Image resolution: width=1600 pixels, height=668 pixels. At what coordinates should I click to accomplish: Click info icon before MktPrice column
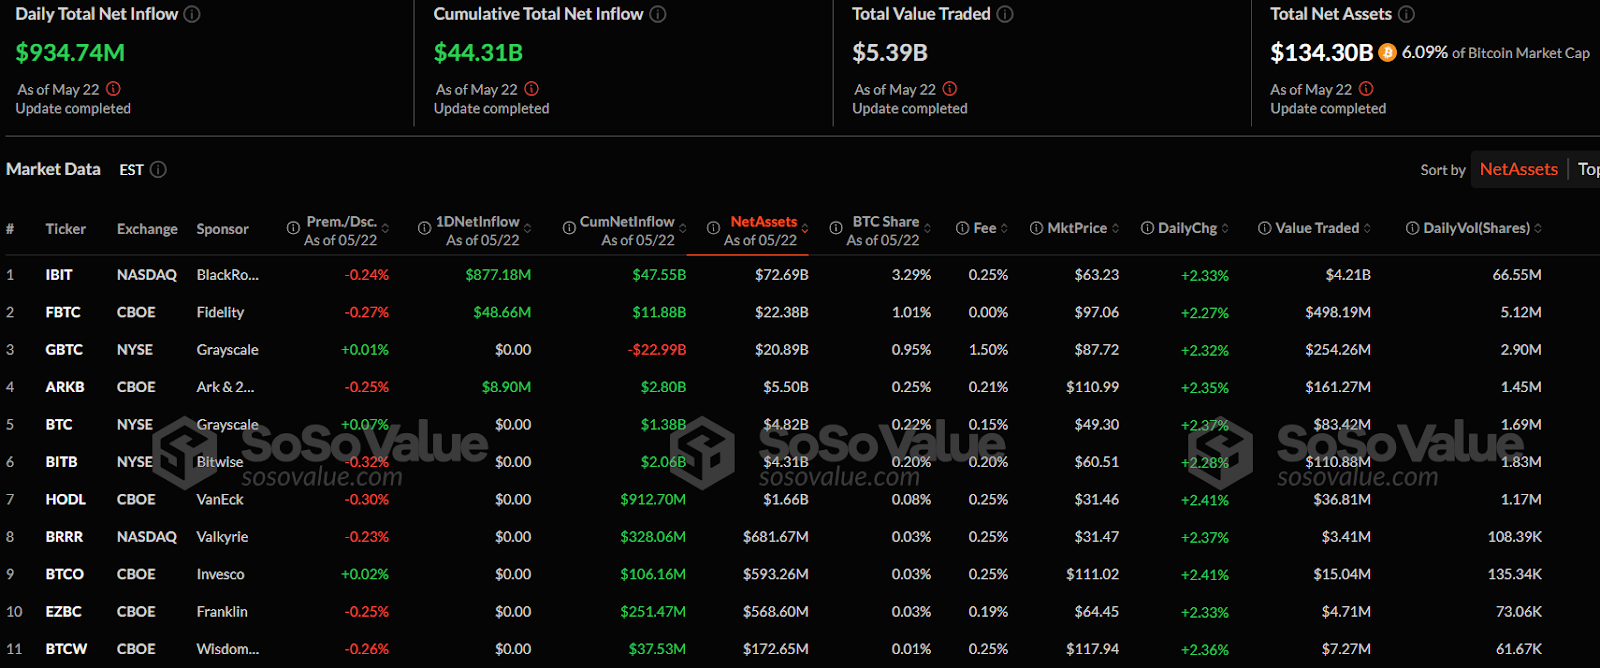(1036, 228)
